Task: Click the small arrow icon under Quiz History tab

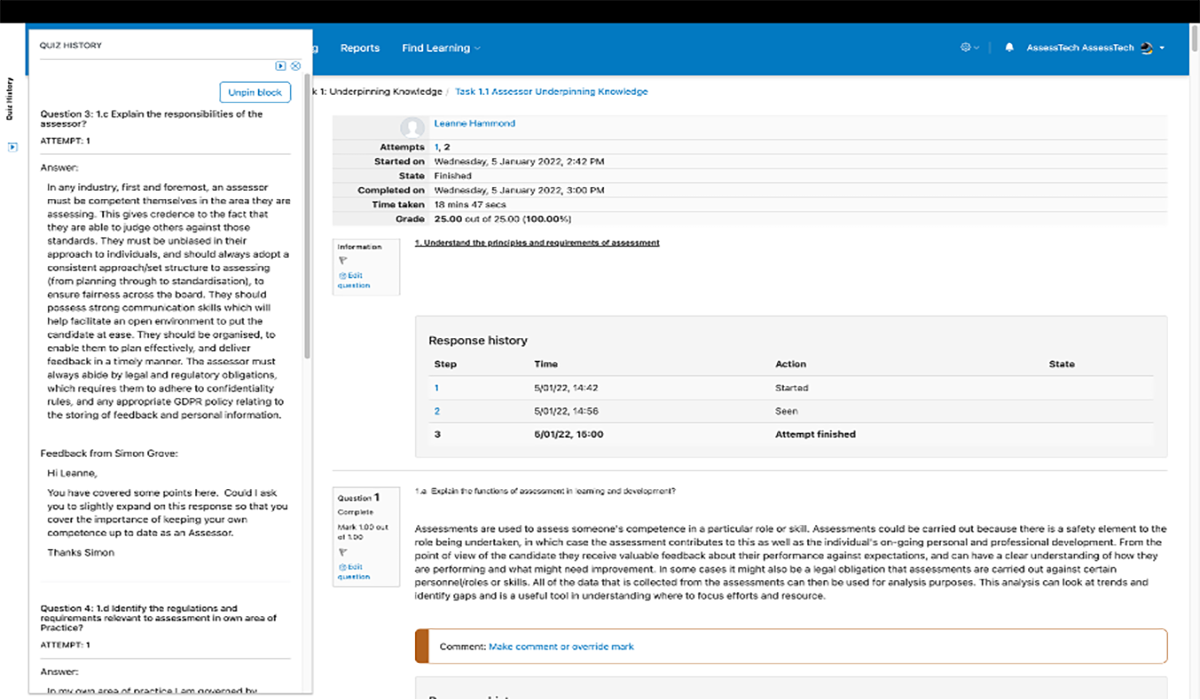Action: [x=13, y=147]
